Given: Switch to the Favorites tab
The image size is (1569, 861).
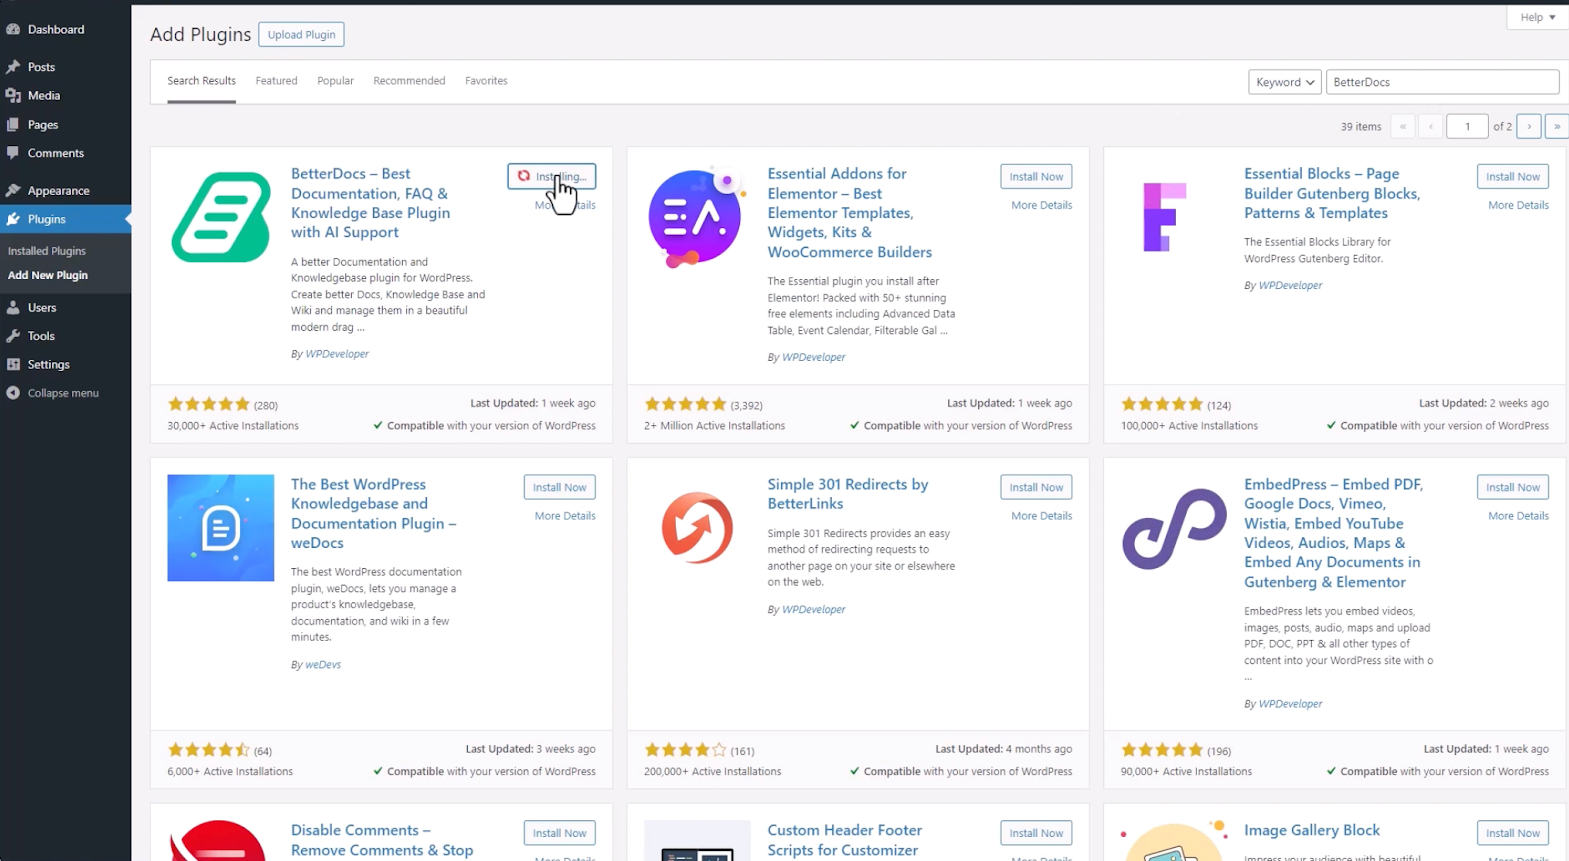Looking at the screenshot, I should click(486, 81).
